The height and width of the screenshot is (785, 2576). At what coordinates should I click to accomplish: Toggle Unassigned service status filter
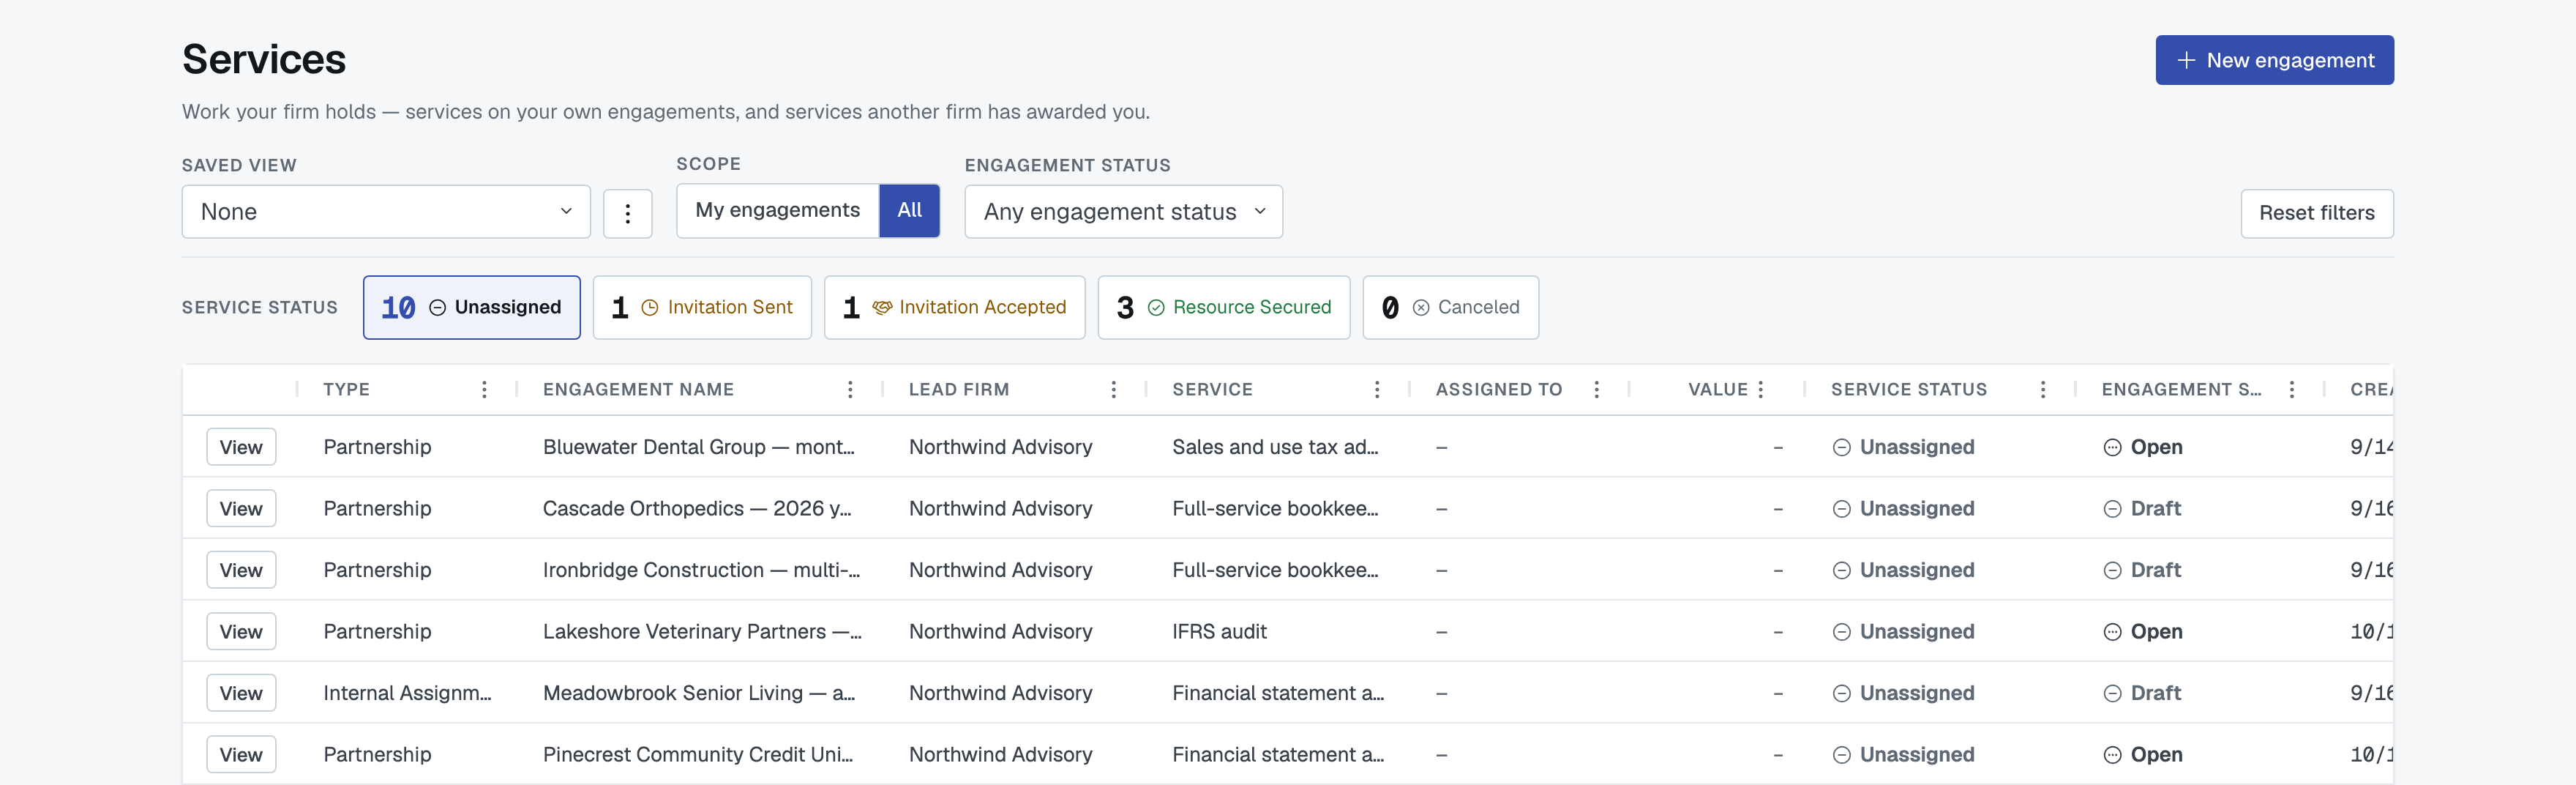tap(471, 308)
